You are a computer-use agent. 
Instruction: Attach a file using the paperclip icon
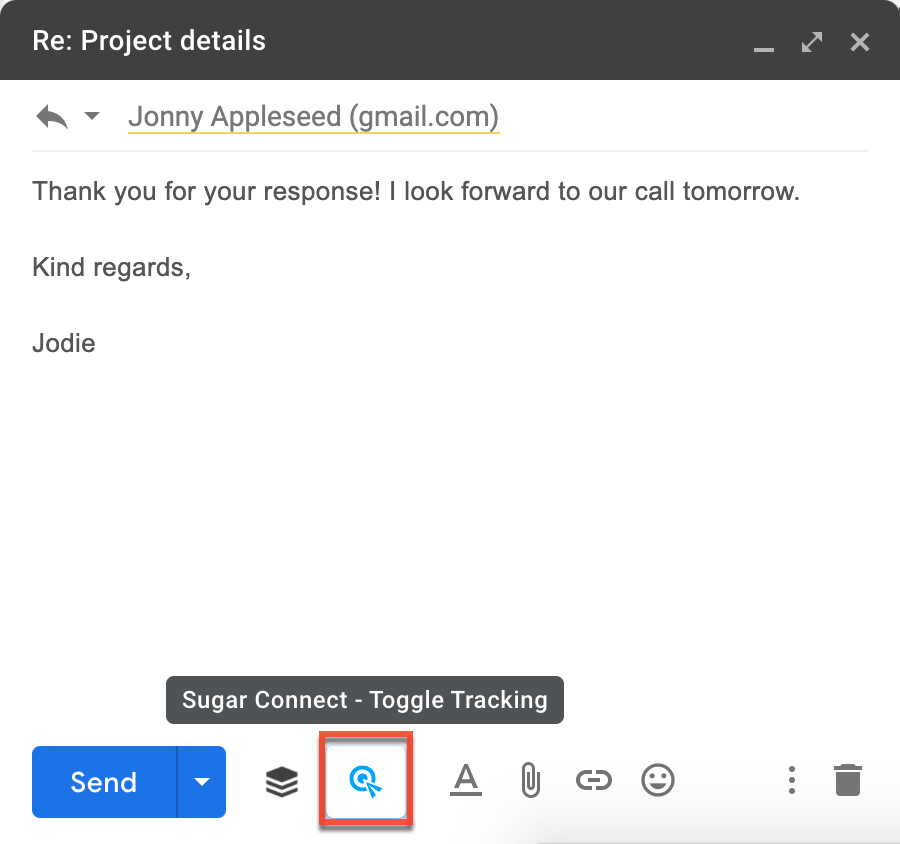point(530,781)
